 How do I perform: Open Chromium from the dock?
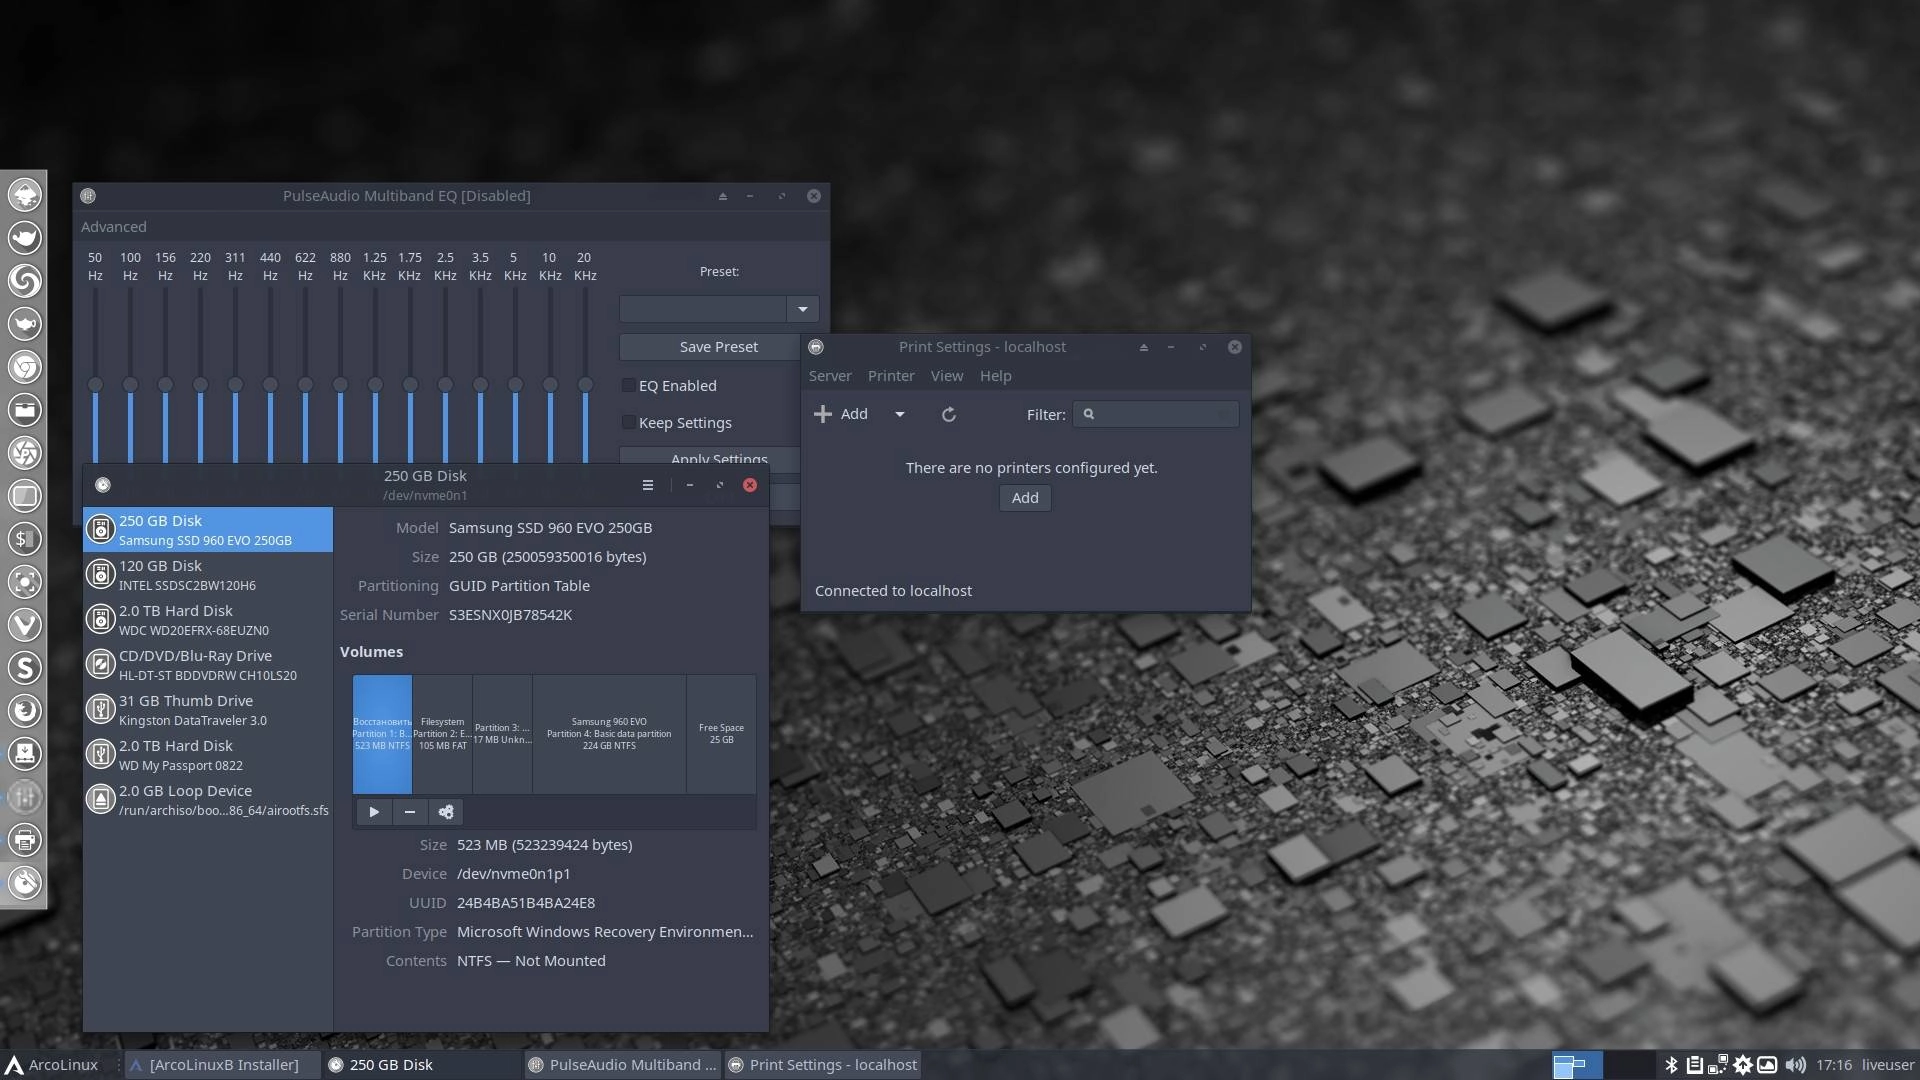coord(25,367)
